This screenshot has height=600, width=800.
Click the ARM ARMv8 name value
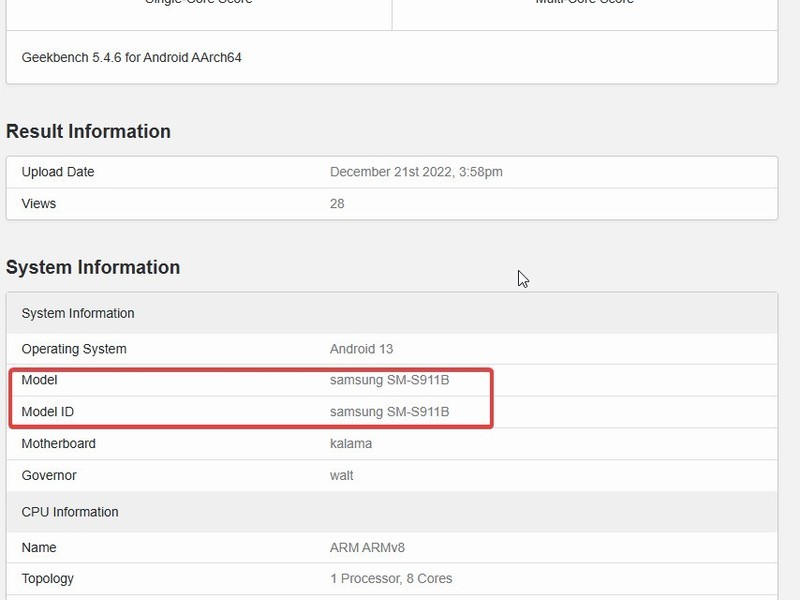pos(367,547)
